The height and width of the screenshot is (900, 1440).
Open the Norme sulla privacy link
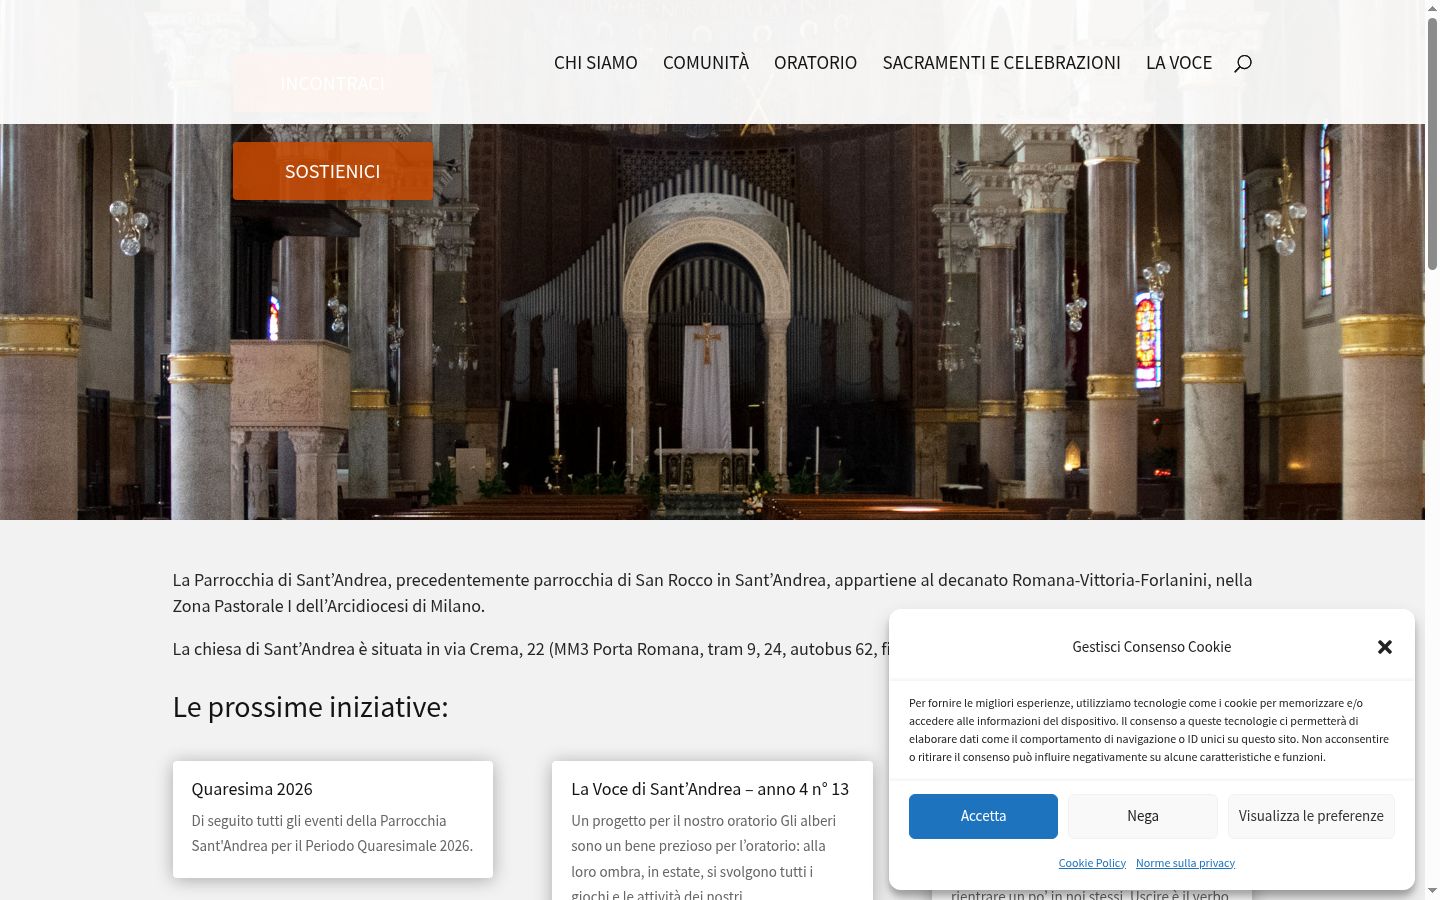[1185, 863]
